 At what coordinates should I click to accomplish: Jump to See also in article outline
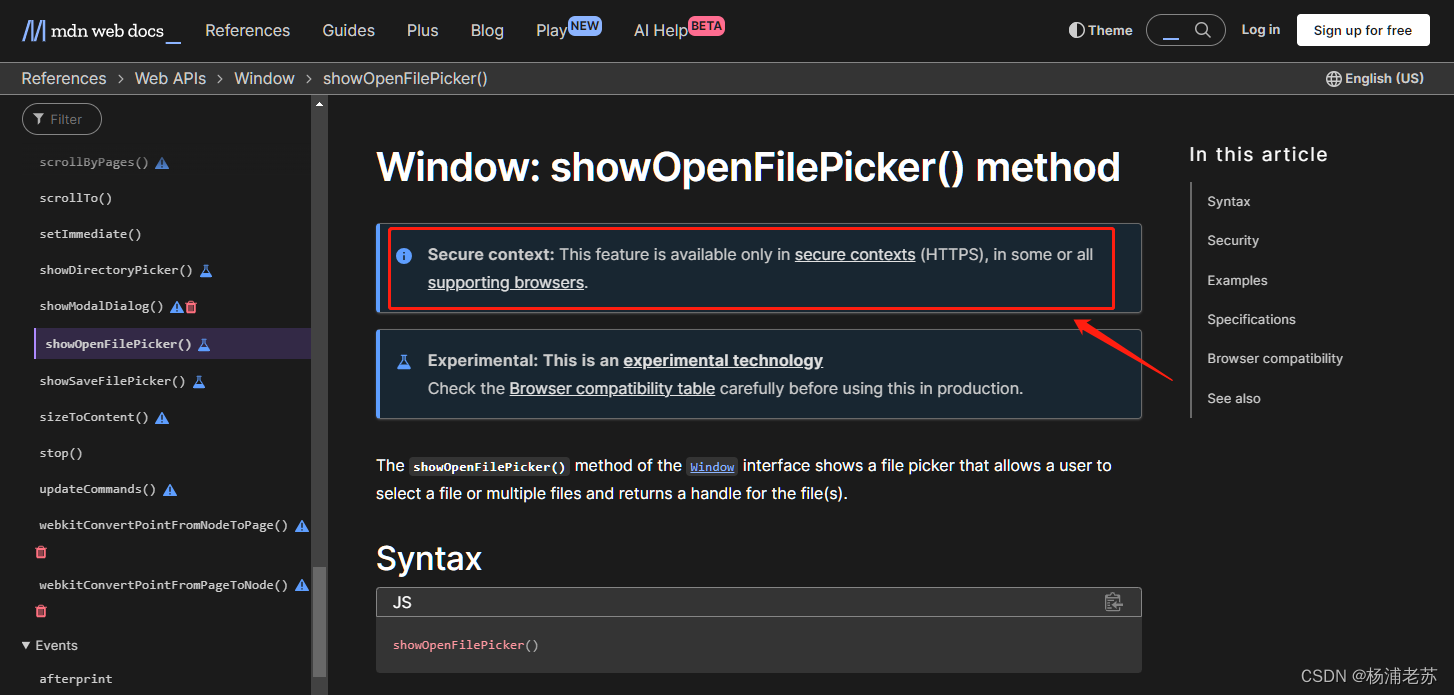tap(1234, 398)
